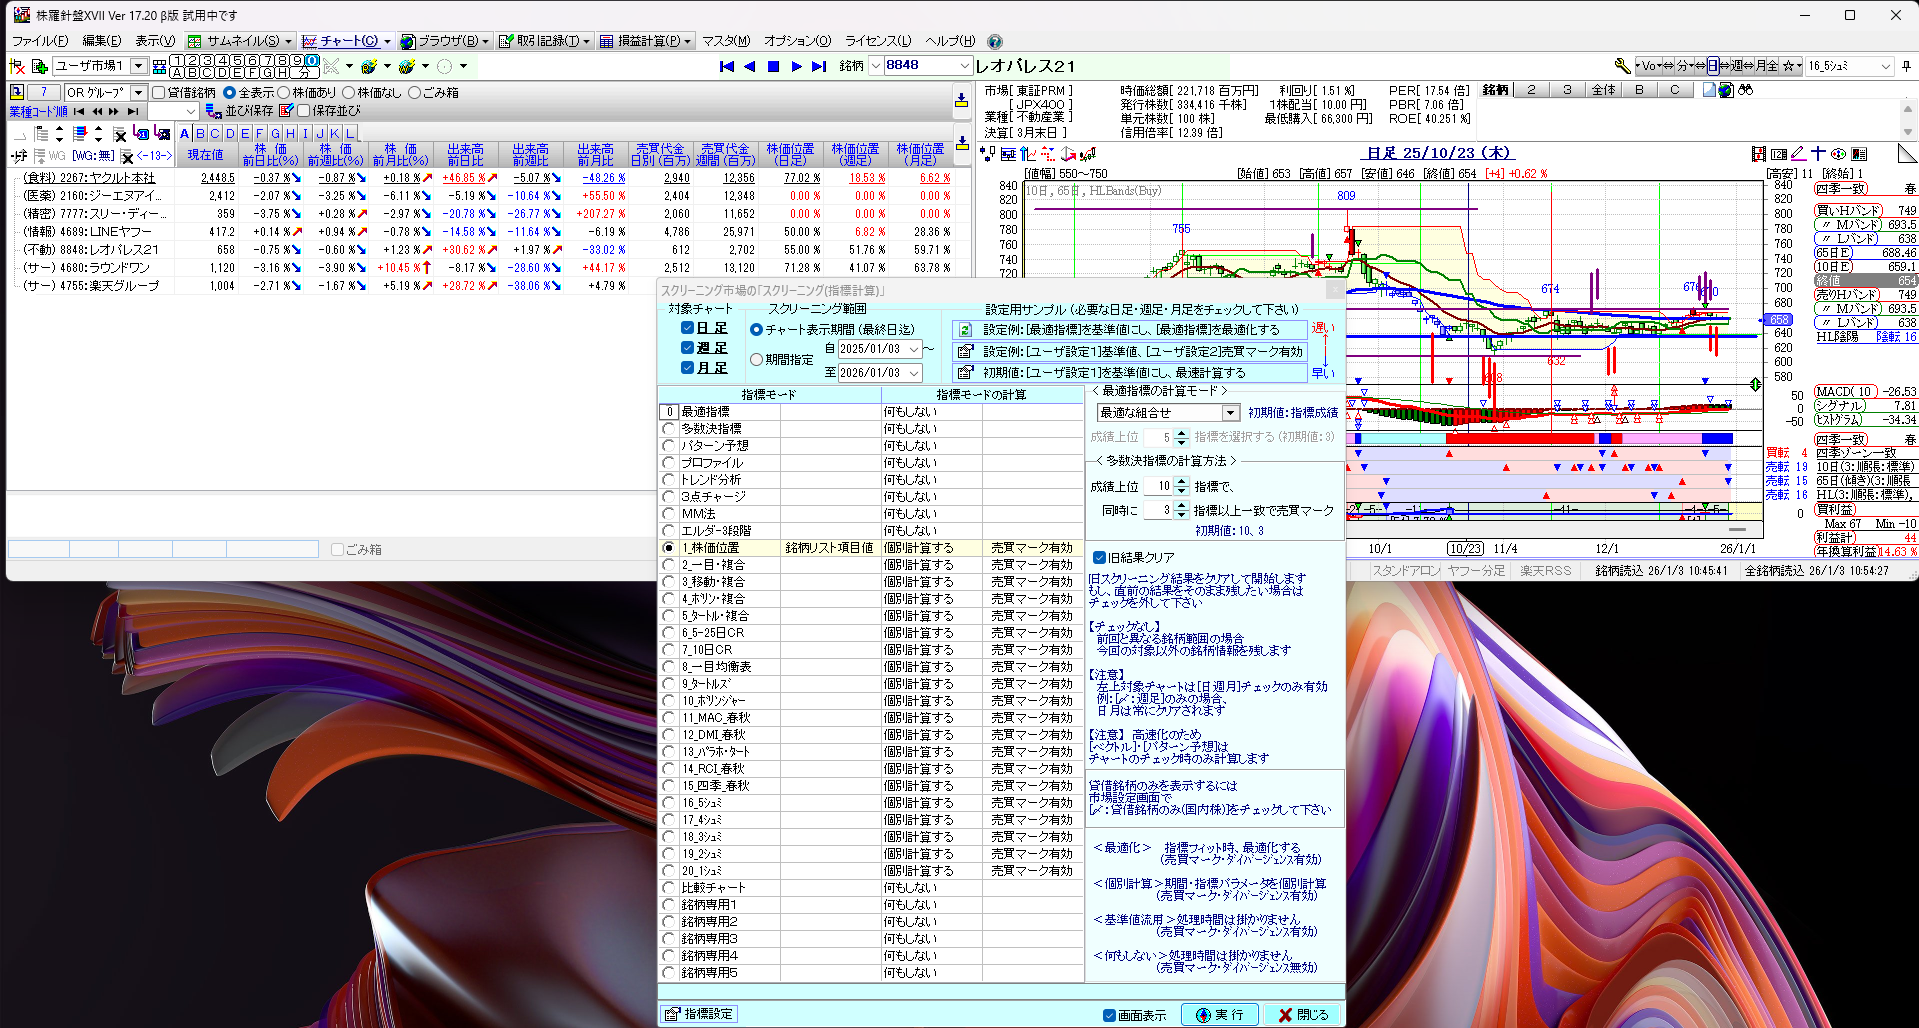Viewport: 1919px width, 1028px height.
Task: Click the crosshair cursor icon above chart
Action: pos(1819,154)
